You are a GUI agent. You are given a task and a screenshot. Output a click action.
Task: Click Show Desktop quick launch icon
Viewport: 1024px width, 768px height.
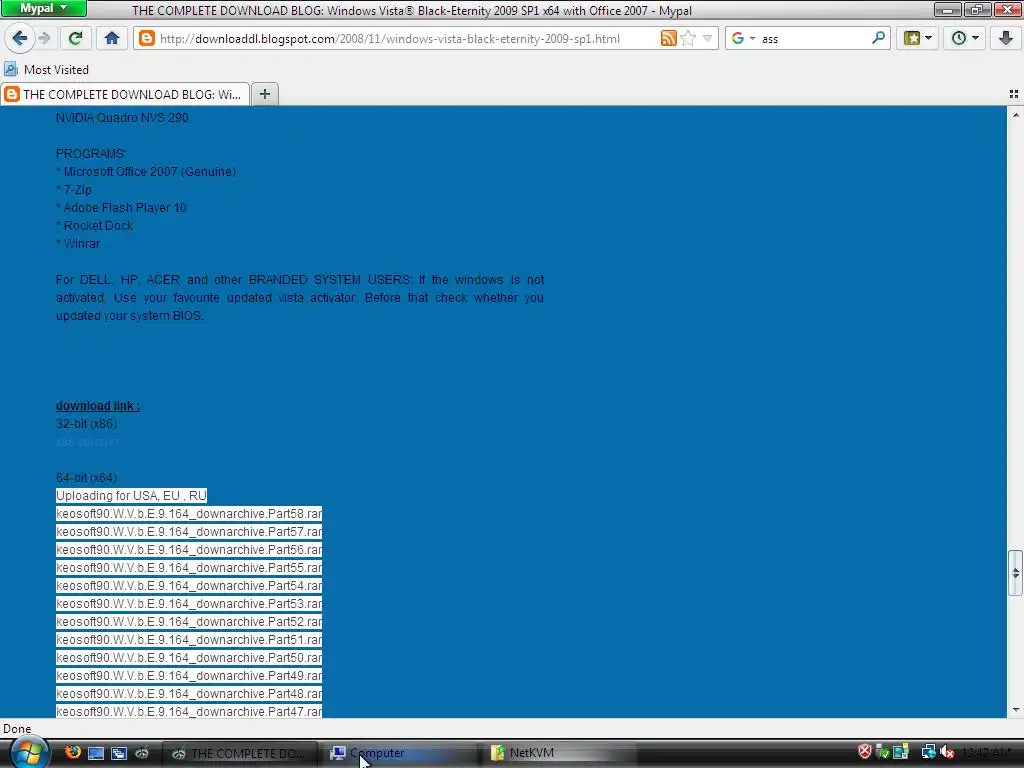(95, 753)
